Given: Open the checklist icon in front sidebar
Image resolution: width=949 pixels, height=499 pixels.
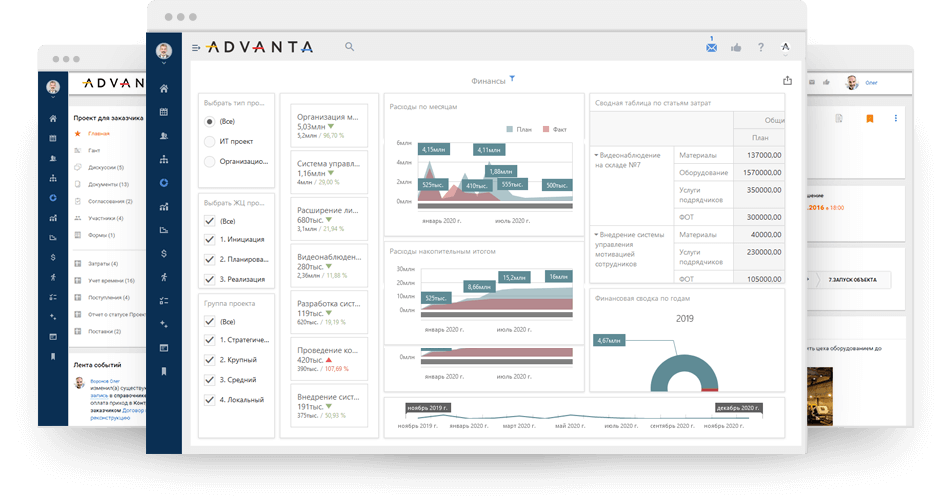Looking at the screenshot, I should 163,301.
